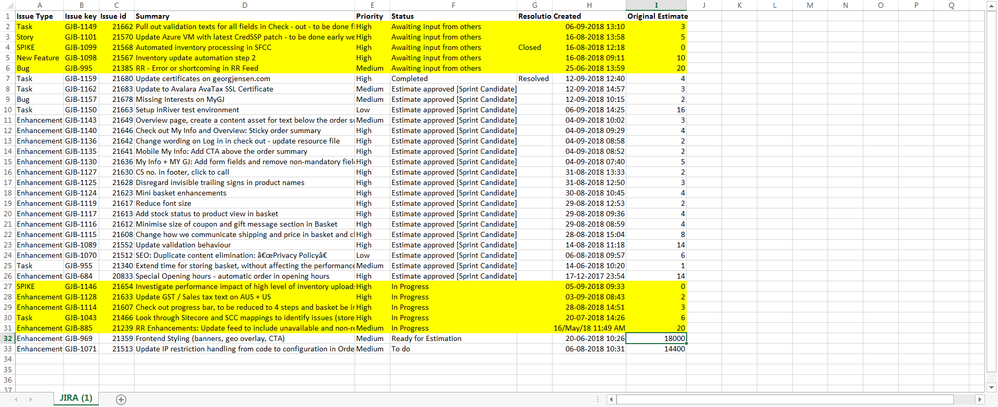
Task: Click previous sheet navigation arrow
Action: [x=15, y=399]
